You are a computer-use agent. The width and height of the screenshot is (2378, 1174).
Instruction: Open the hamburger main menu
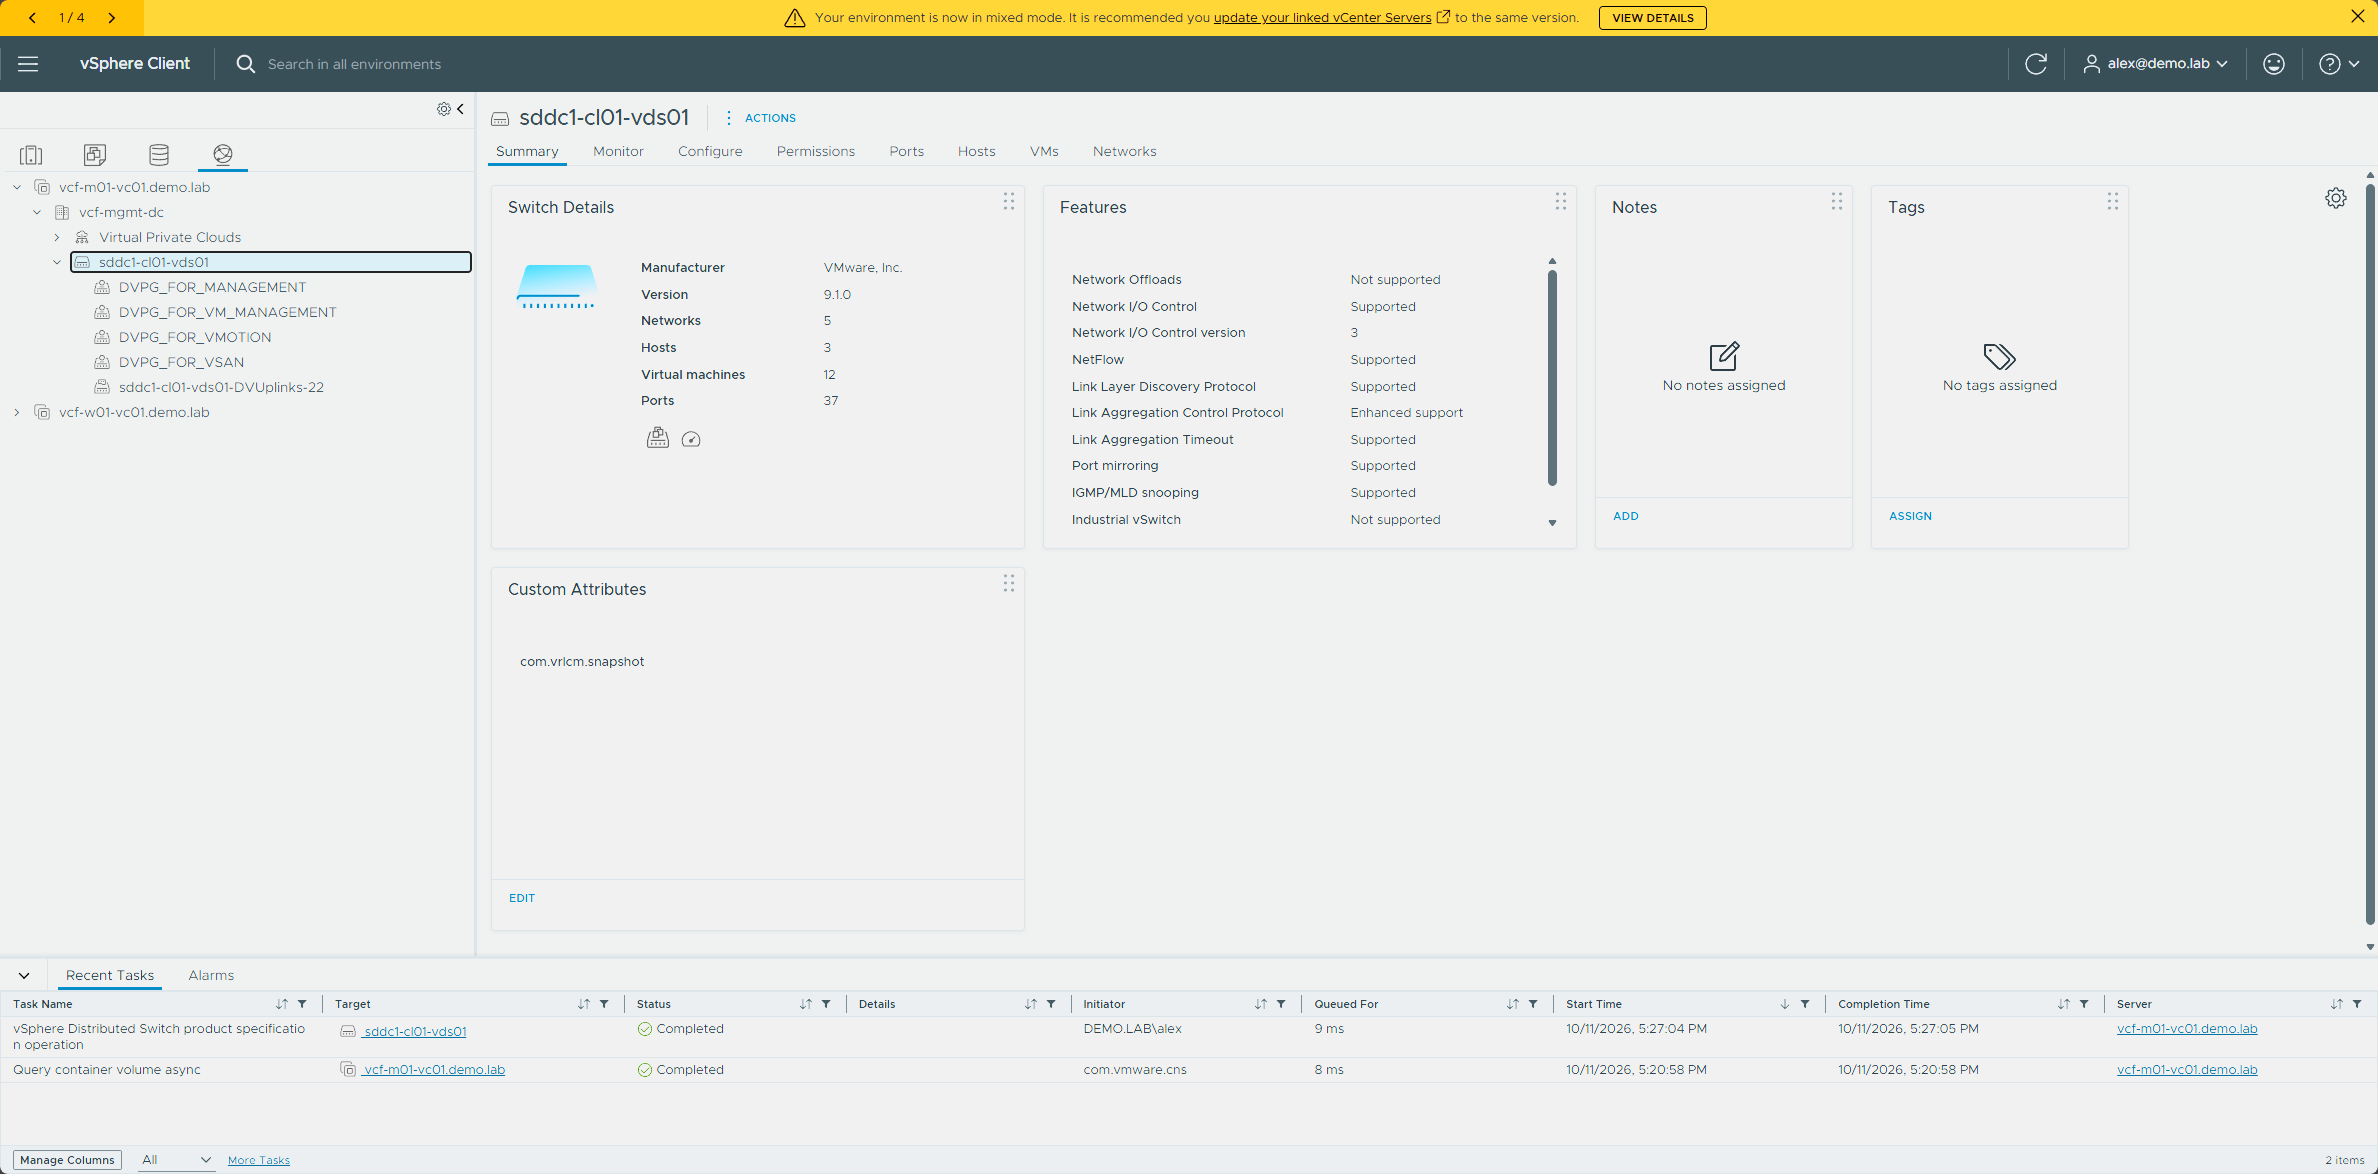pyautogui.click(x=28, y=64)
